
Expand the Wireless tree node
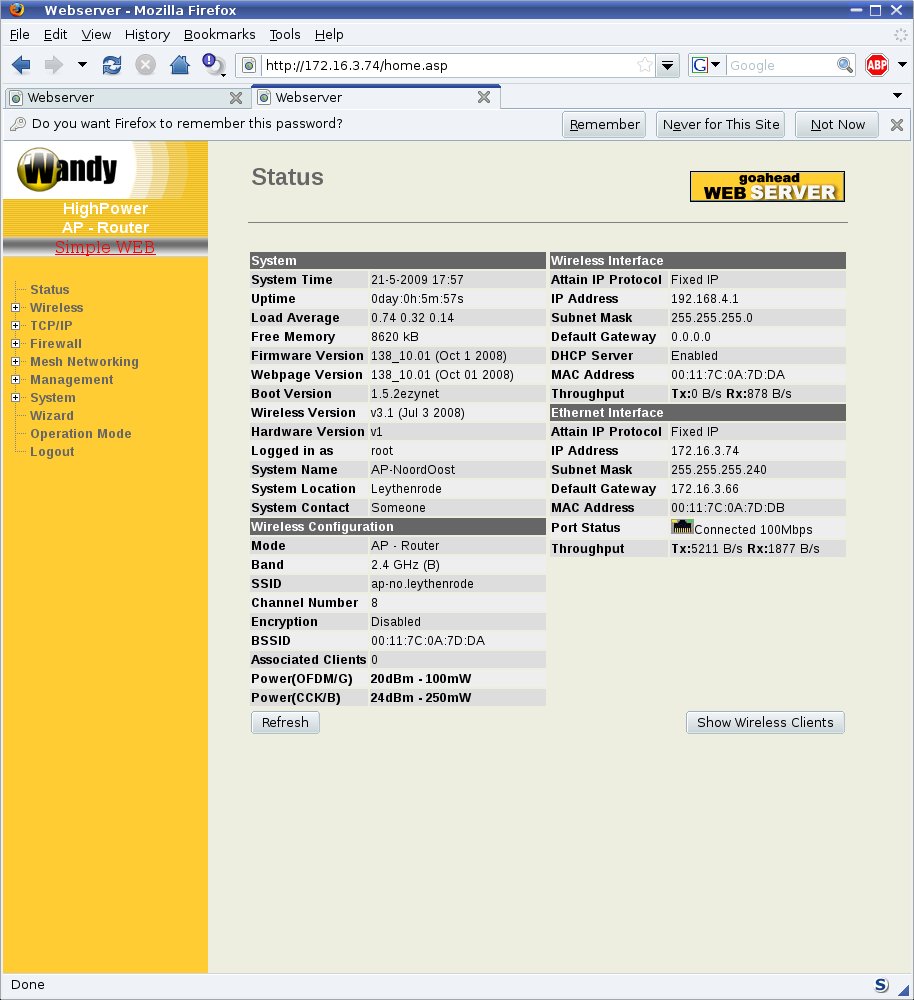click(x=16, y=308)
